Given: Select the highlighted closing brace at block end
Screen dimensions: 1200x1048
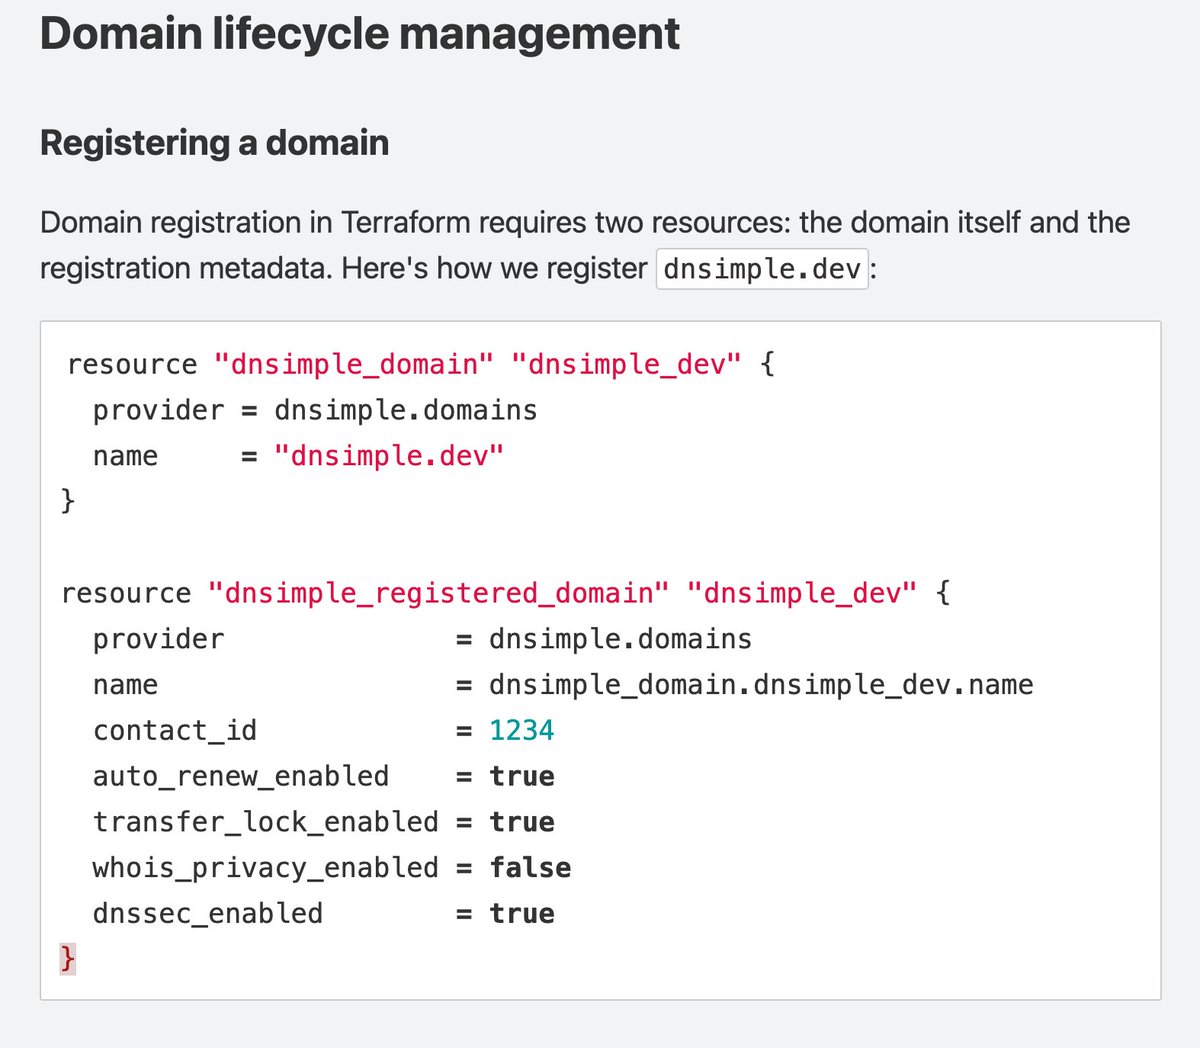Looking at the screenshot, I should 67,958.
